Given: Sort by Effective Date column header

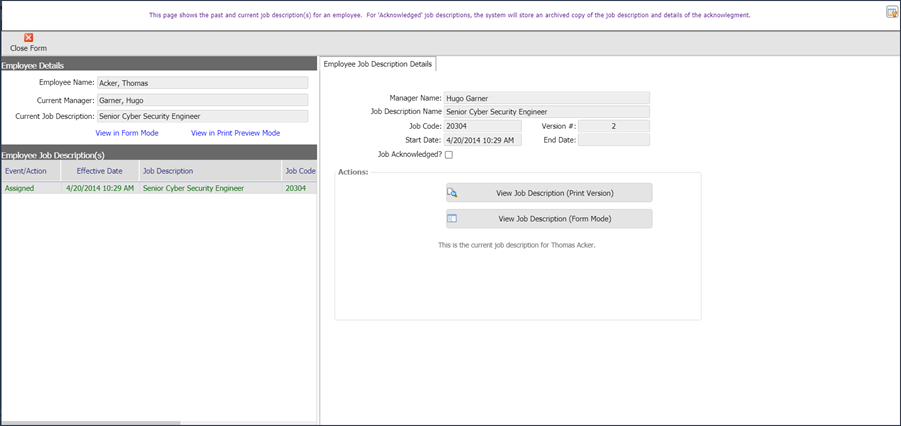Looking at the screenshot, I should coord(99,171).
